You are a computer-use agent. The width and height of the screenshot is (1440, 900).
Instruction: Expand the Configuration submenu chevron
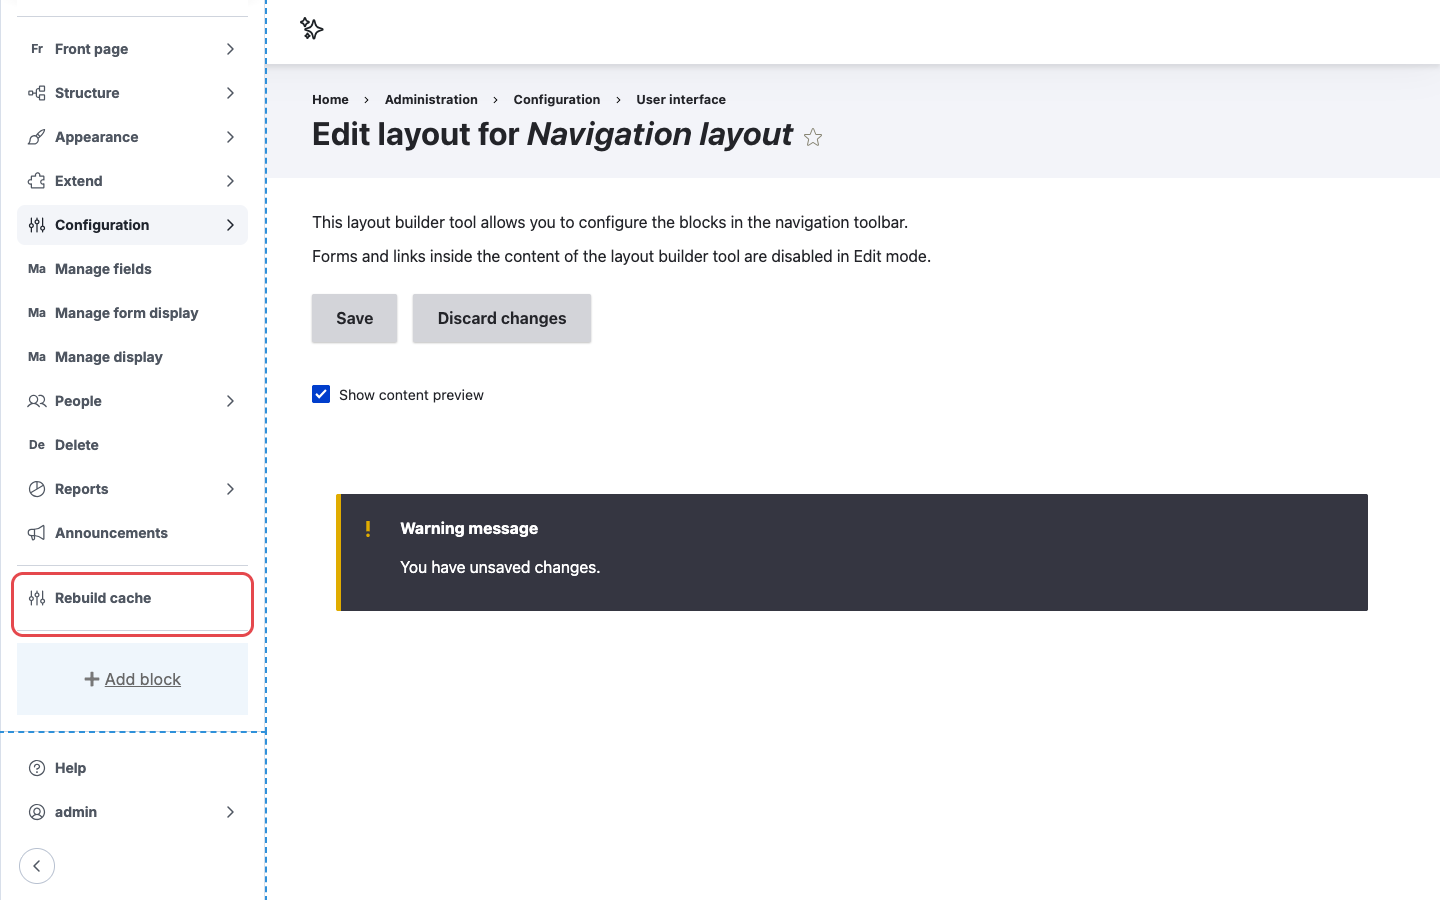point(230,225)
